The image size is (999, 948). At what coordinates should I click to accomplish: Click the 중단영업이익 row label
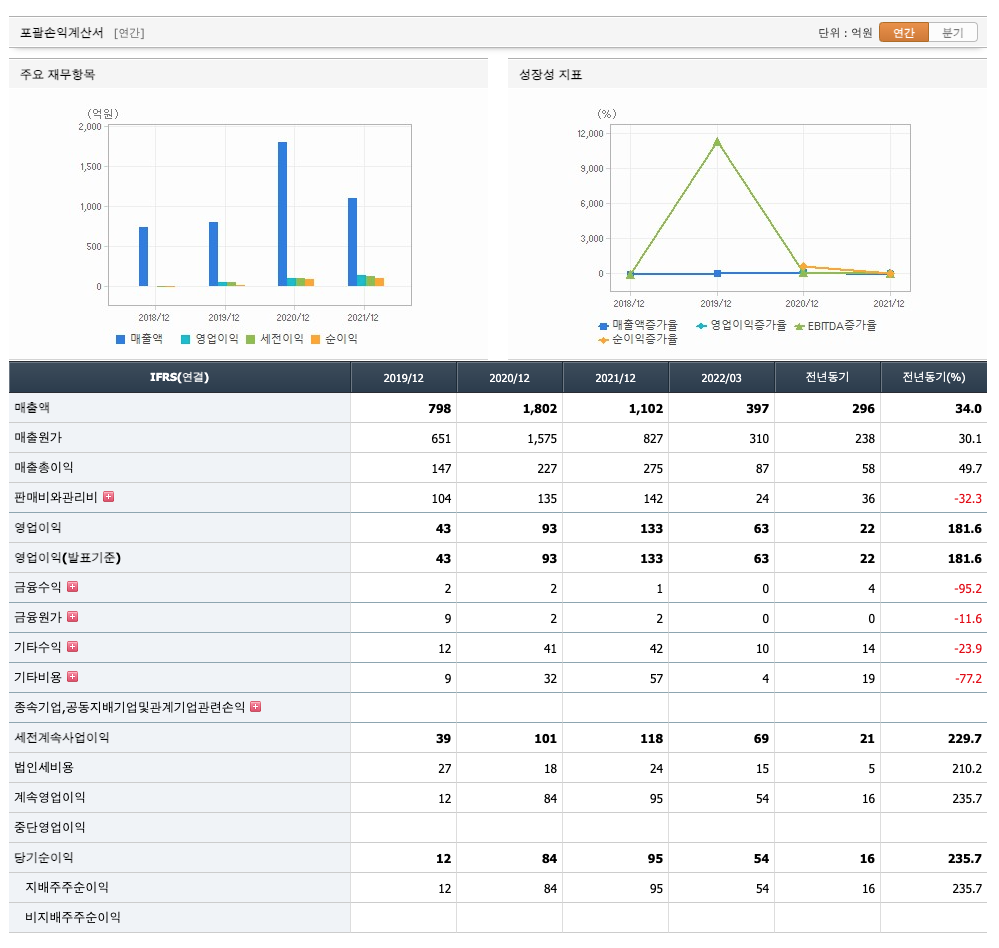pos(50,827)
